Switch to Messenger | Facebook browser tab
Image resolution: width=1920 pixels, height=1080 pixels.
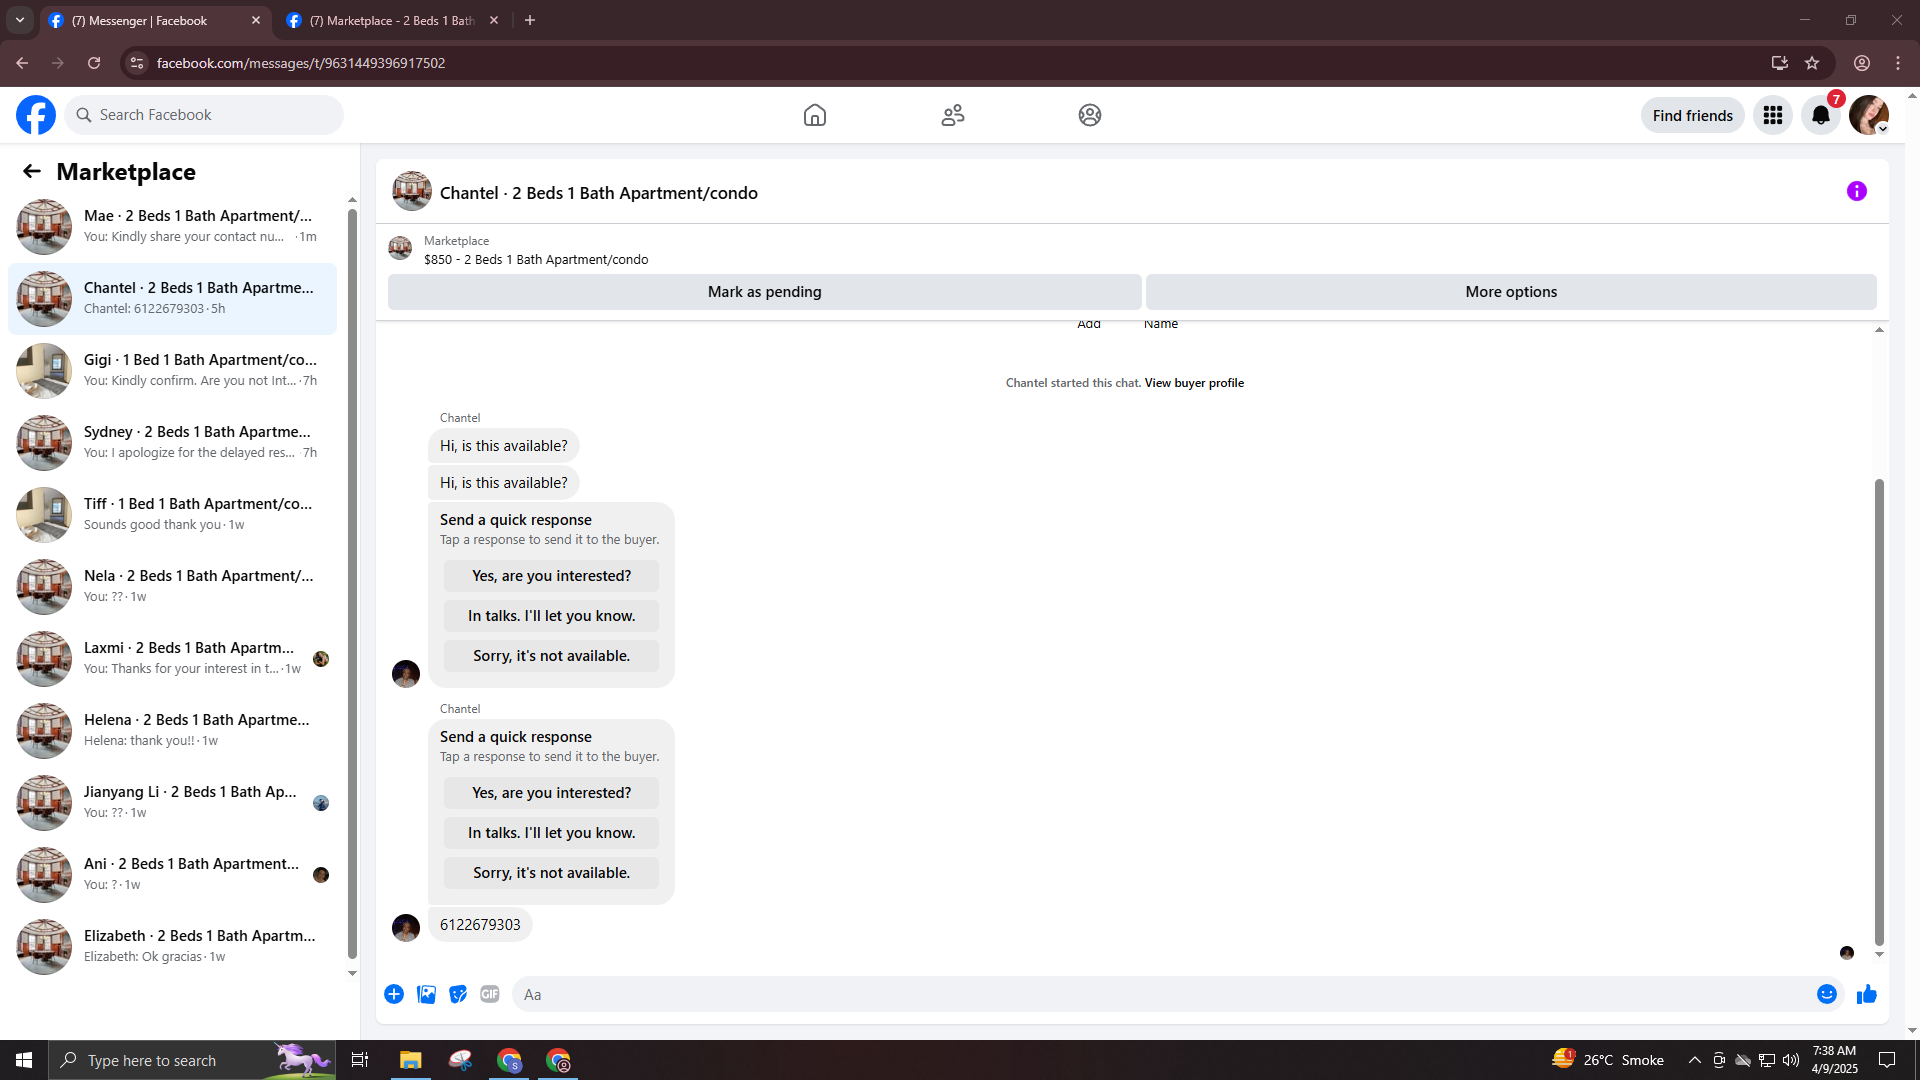(x=155, y=20)
